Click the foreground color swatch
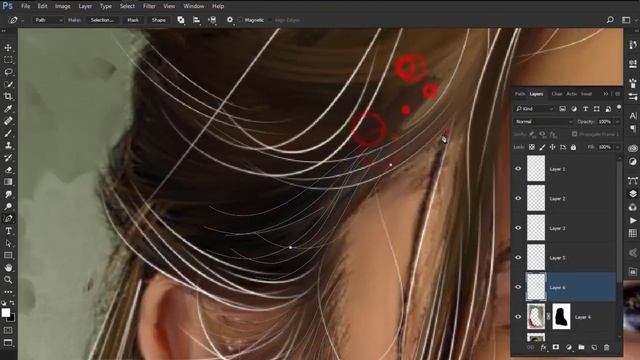The height and width of the screenshot is (360, 640). pos(6,313)
